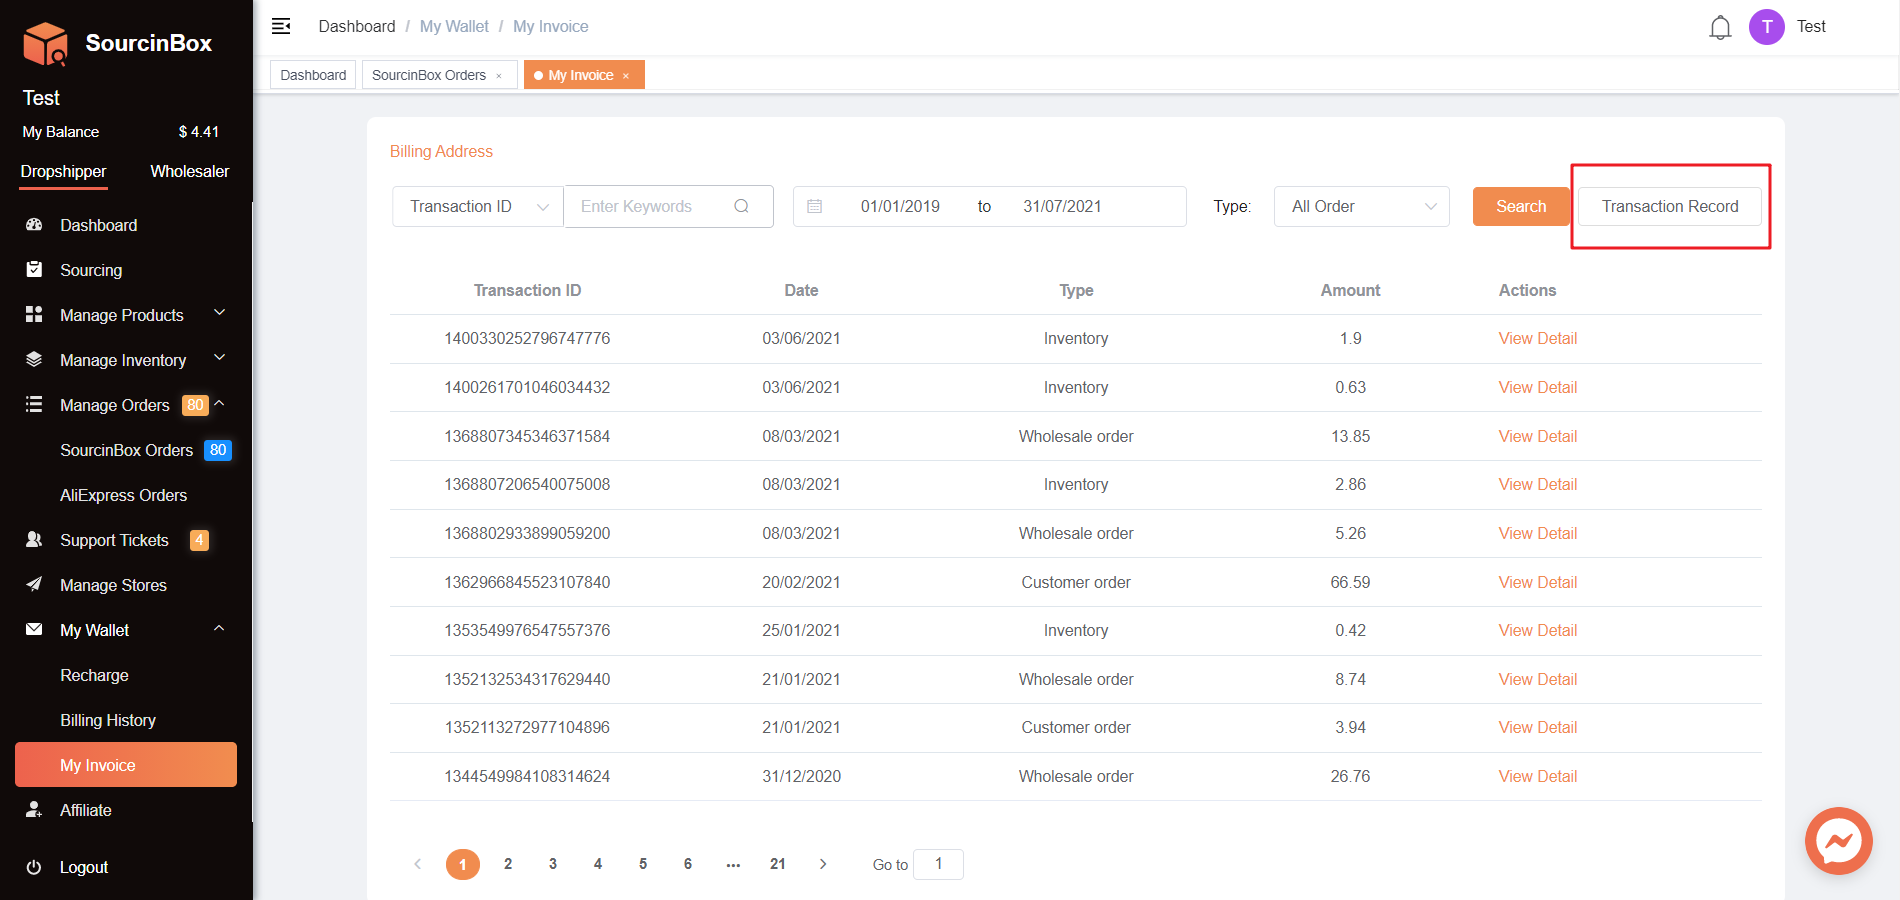
Task: View Detail for the 66.59 Customer order
Action: pos(1537,582)
